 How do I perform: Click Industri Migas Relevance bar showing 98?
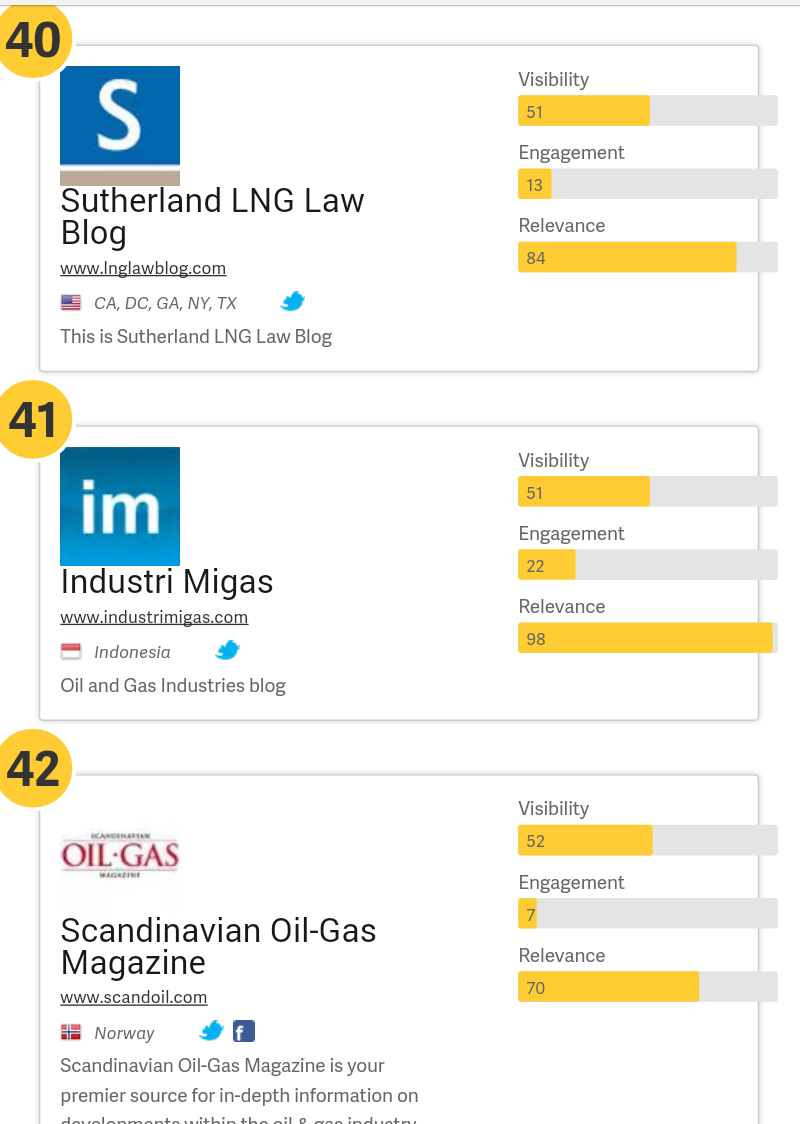click(x=648, y=638)
